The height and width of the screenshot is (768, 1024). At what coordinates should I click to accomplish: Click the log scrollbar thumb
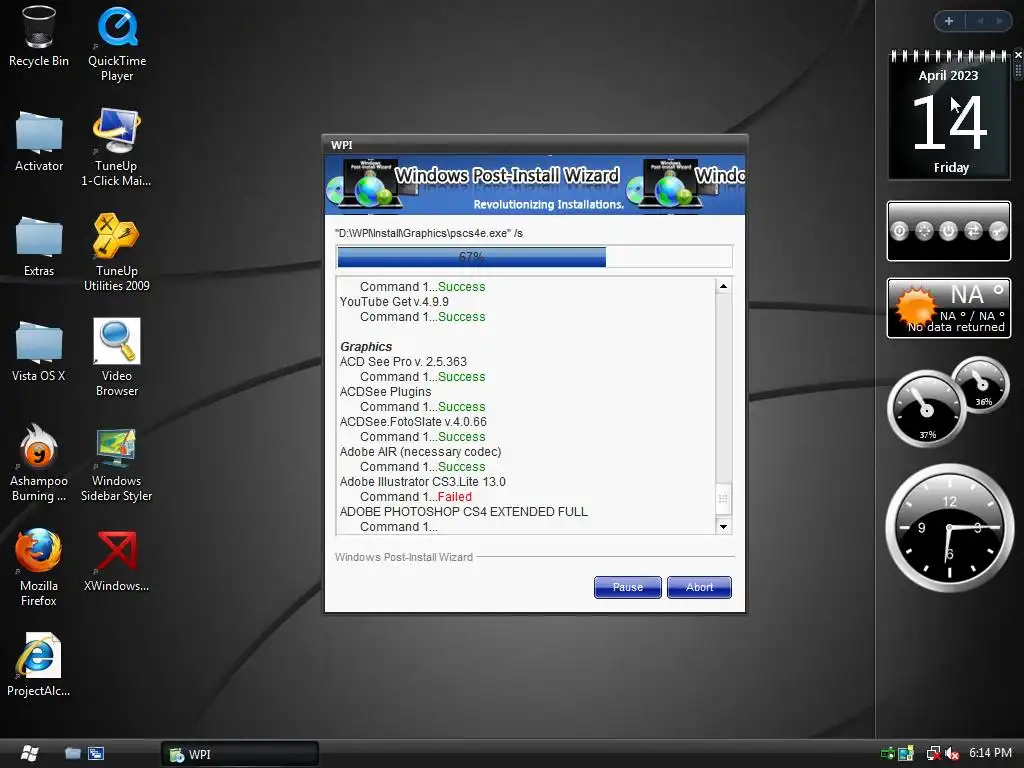[x=723, y=498]
